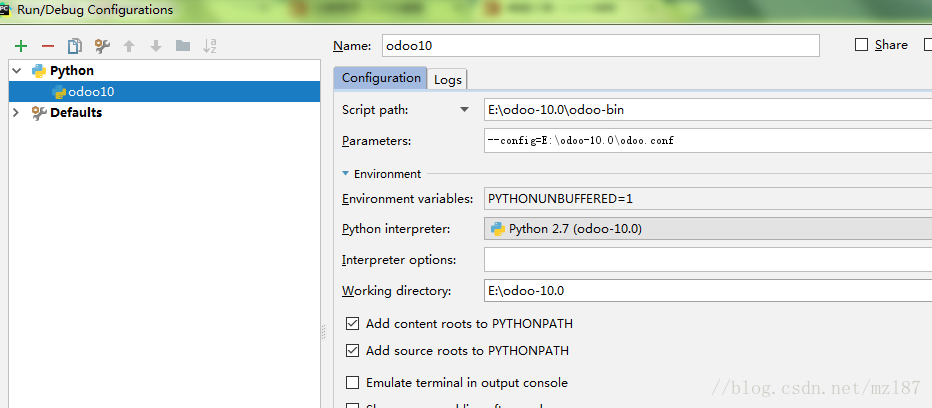The width and height of the screenshot is (932, 408).
Task: Click the Script path field
Action: [708, 109]
